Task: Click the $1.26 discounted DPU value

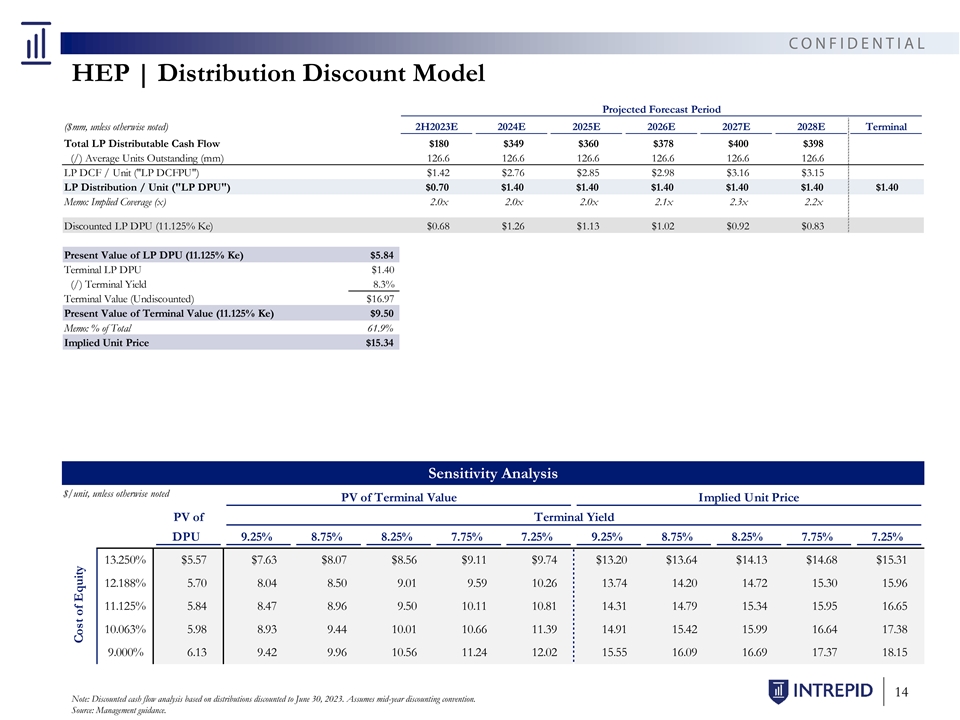Action: click(x=513, y=226)
